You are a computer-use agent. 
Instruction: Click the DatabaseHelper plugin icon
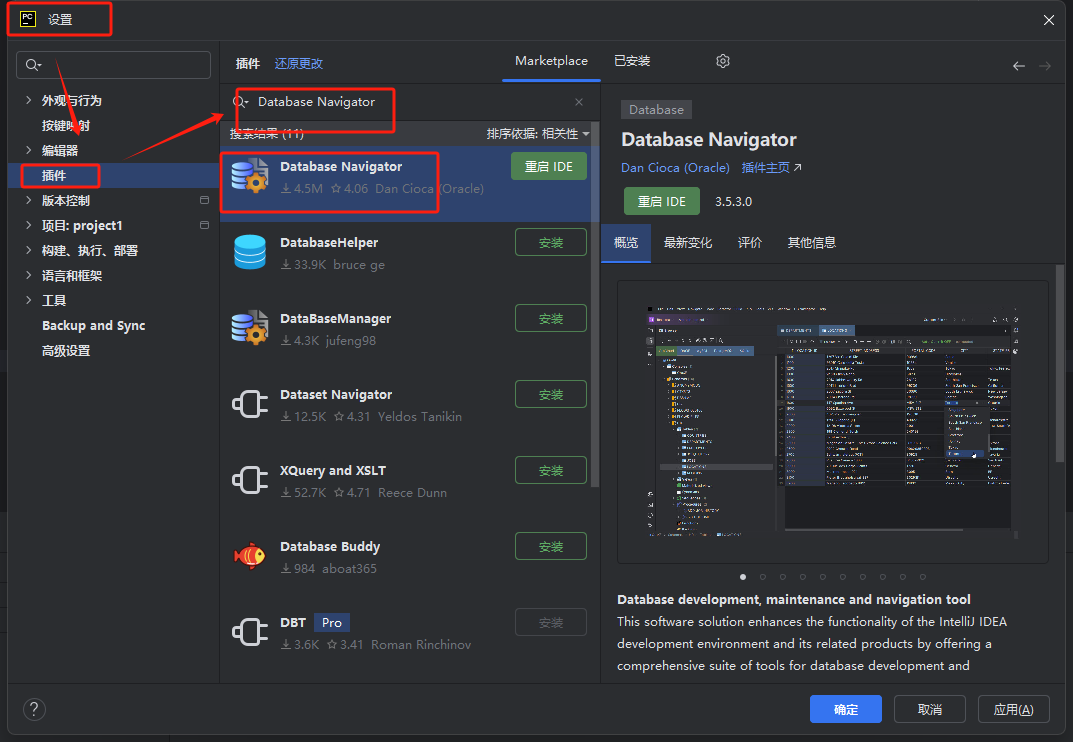[x=249, y=252]
